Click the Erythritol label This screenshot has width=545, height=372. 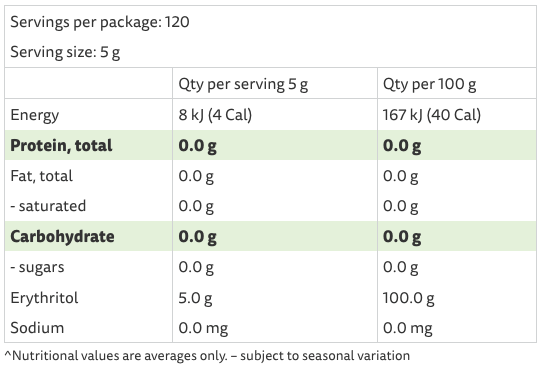pyautogui.click(x=44, y=298)
